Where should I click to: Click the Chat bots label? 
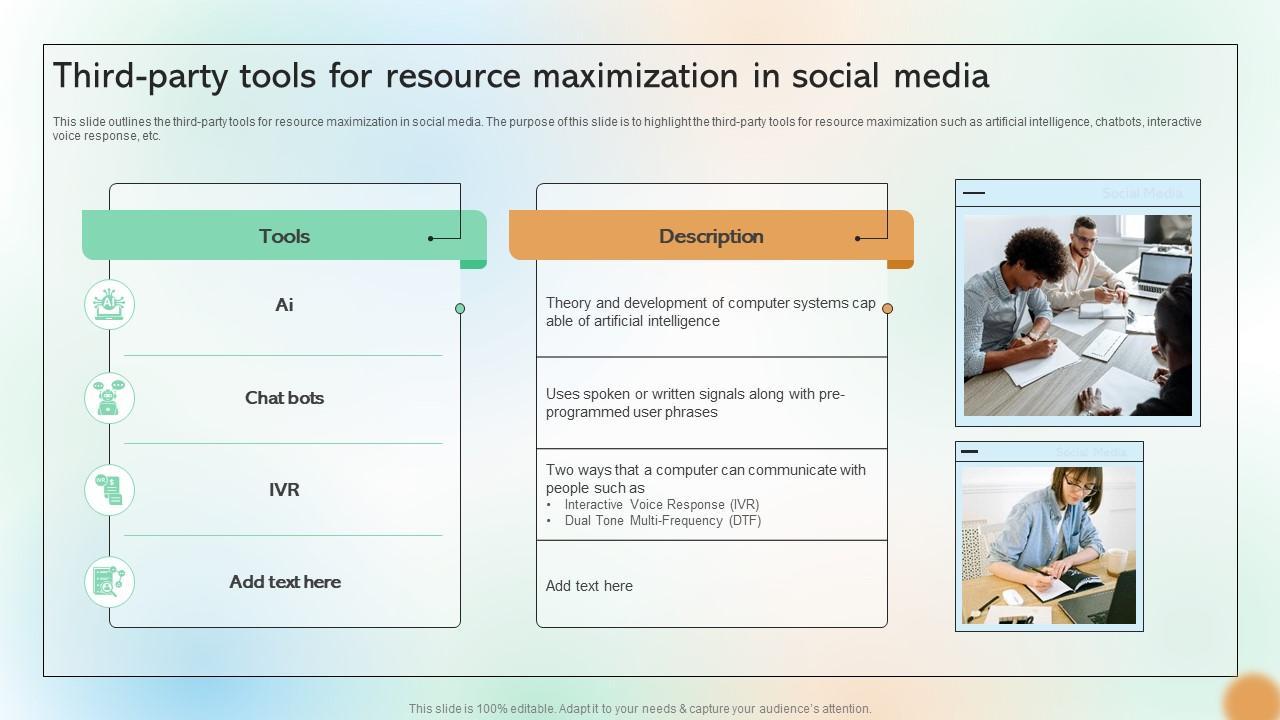284,398
